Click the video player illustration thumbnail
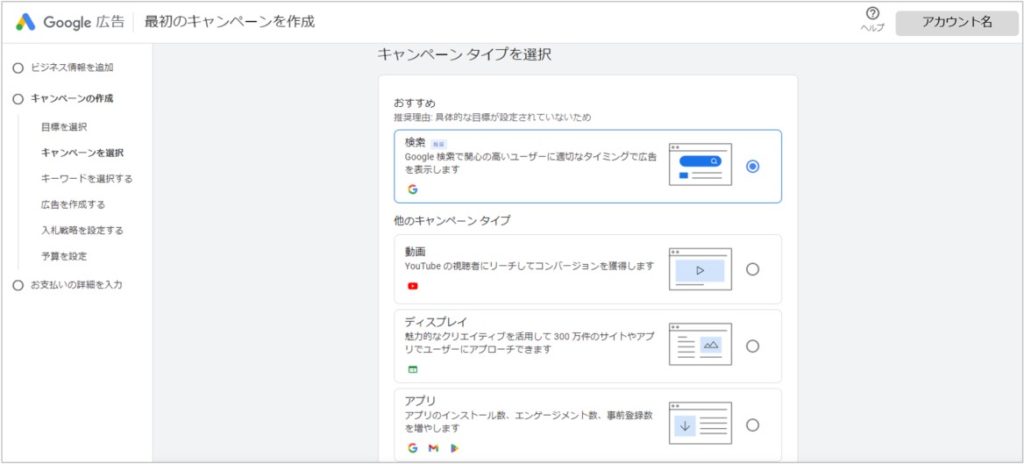1024x464 pixels. (700, 269)
